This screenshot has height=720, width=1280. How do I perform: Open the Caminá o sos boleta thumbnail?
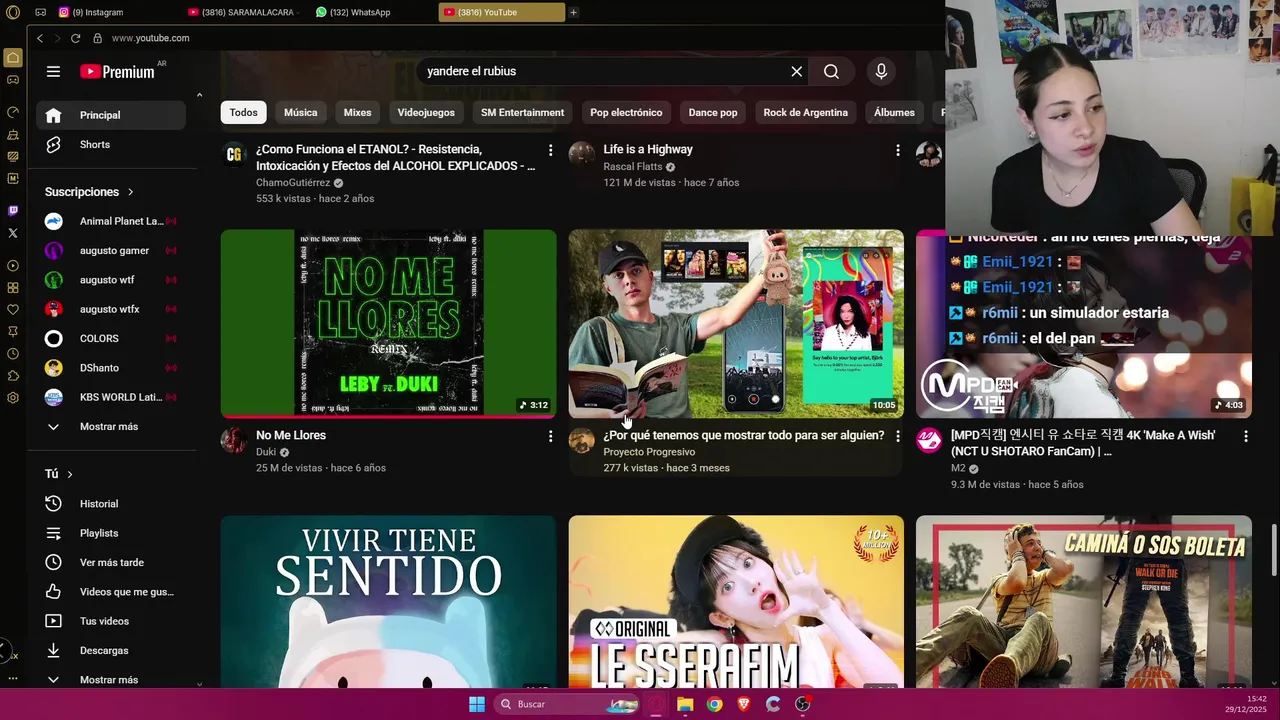click(x=1083, y=602)
